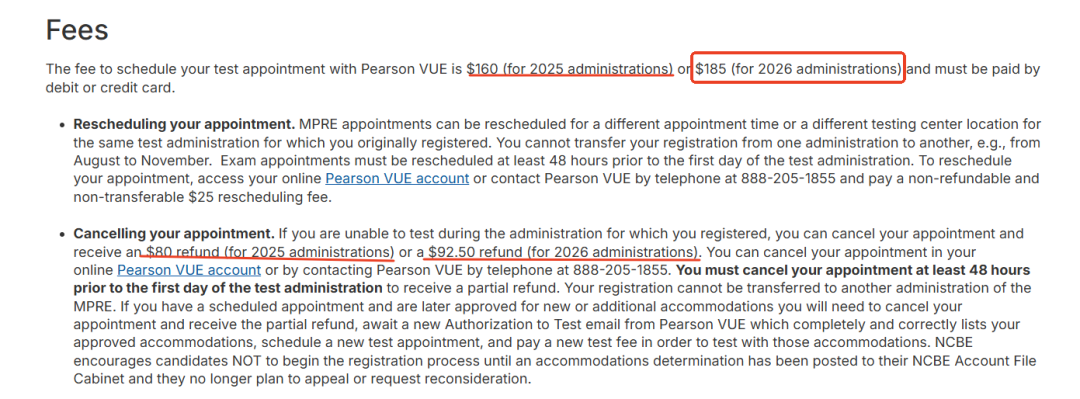Viewport: 1080px width, 399px height.
Task: Click the Fees heading
Action: tap(77, 30)
